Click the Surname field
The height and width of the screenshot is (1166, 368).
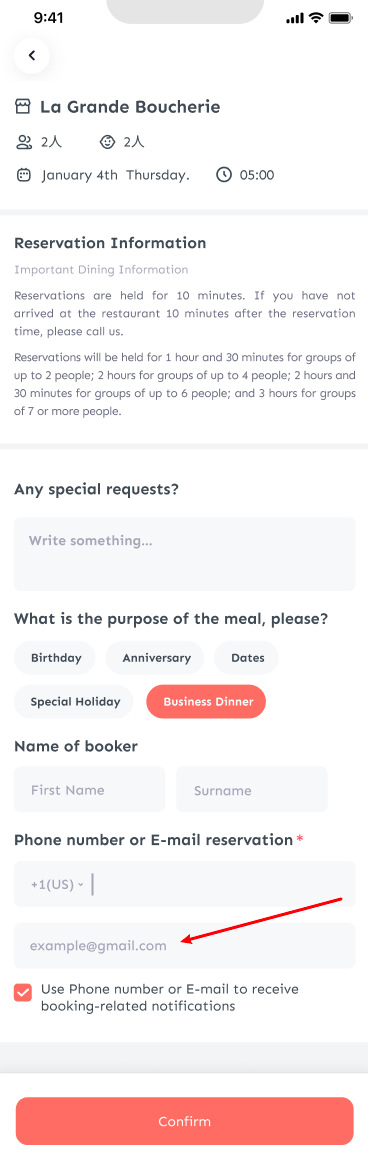(252, 790)
